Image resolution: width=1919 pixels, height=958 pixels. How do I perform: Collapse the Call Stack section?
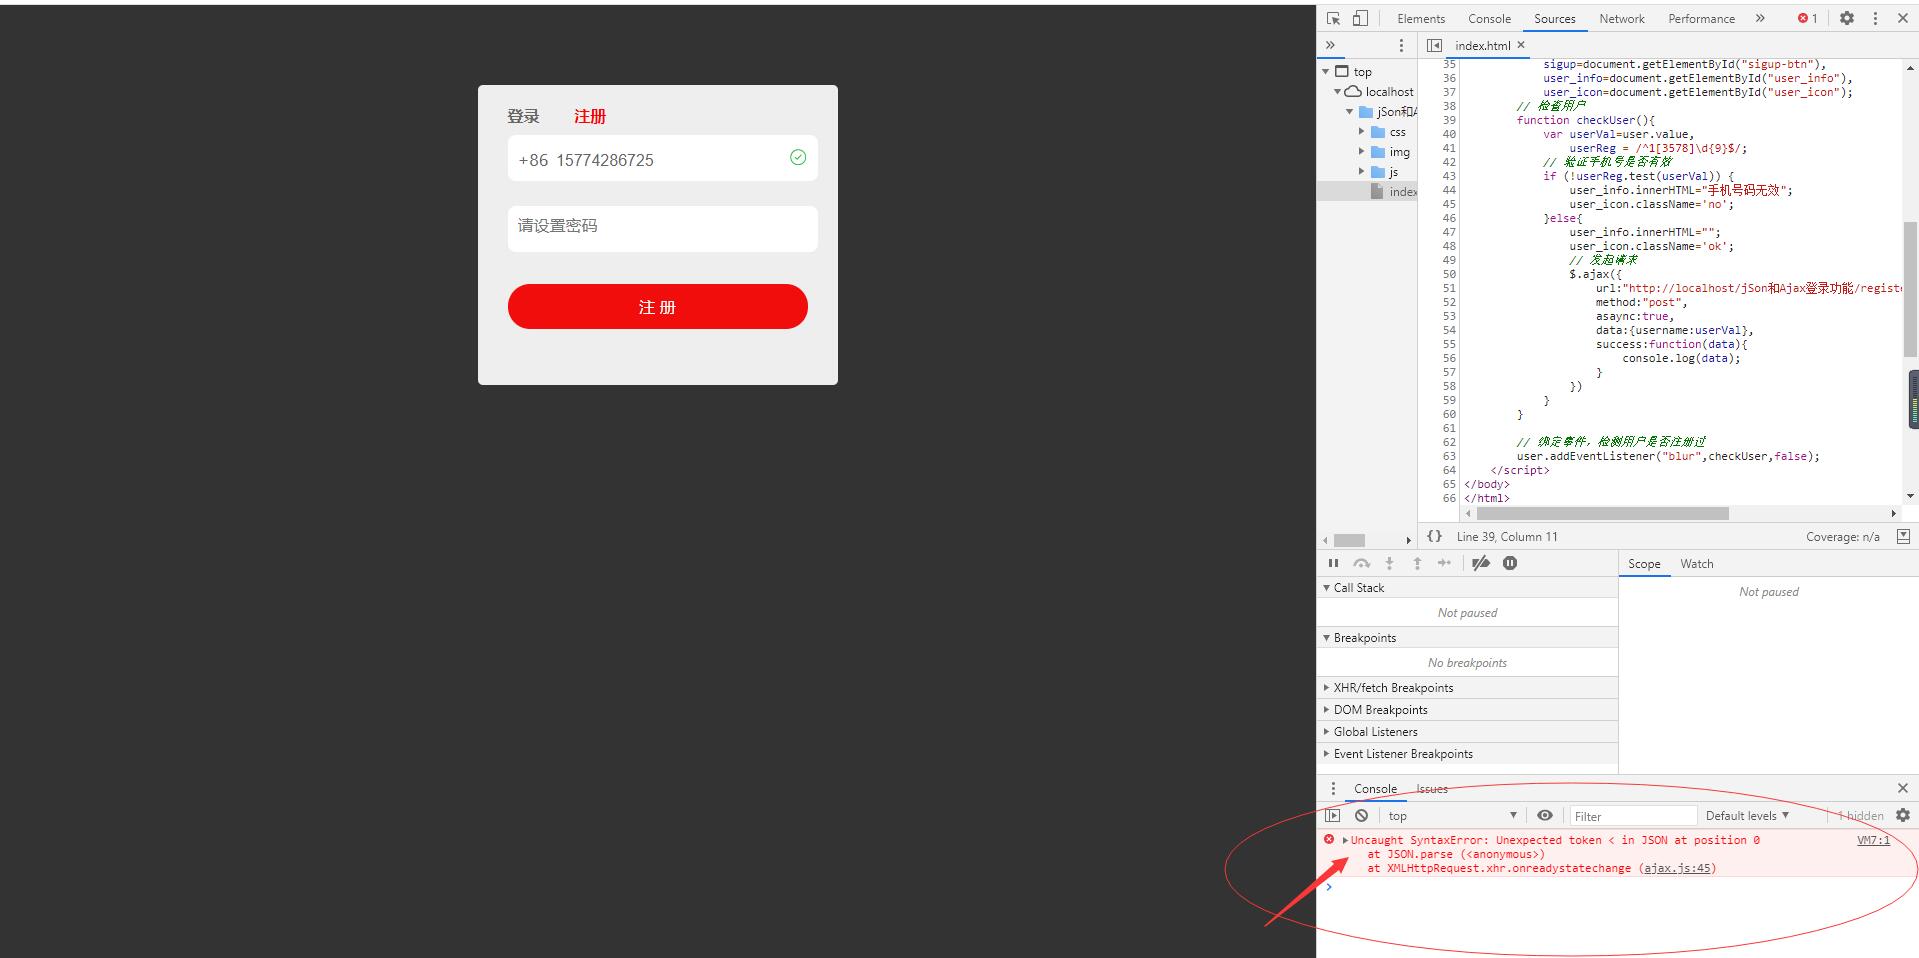tap(1467, 587)
